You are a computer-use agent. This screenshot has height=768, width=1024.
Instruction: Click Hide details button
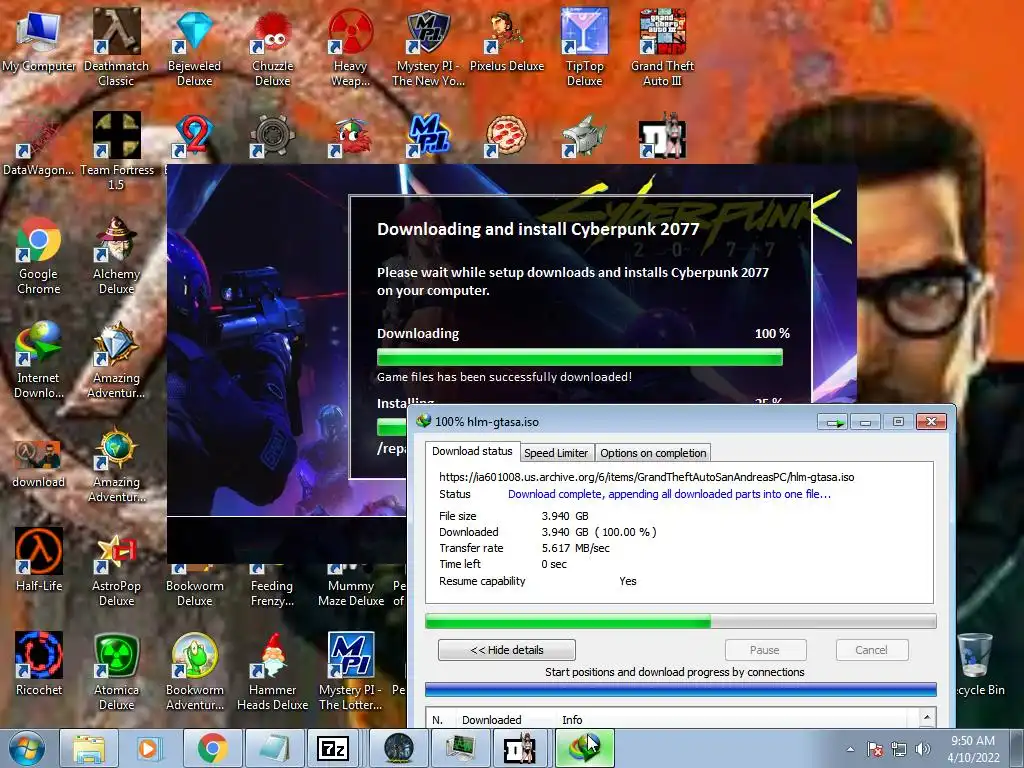pyautogui.click(x=507, y=650)
